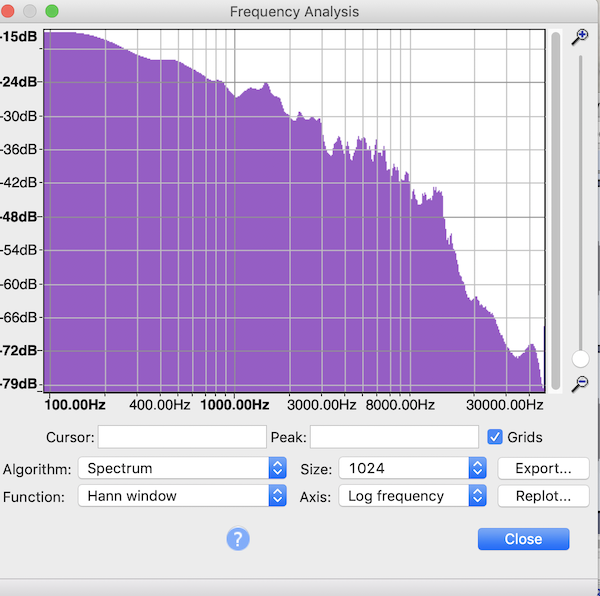This screenshot has height=596, width=600.
Task: Click the 1000.00Hz axis label
Action: tap(235, 405)
